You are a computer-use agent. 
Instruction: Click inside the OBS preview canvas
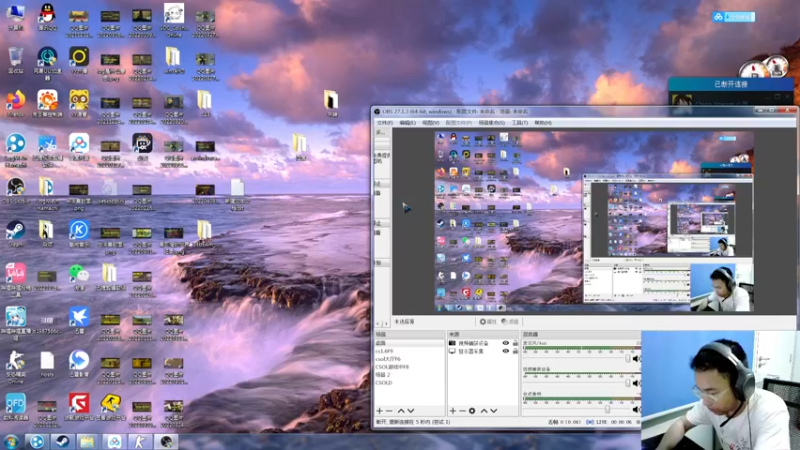594,221
